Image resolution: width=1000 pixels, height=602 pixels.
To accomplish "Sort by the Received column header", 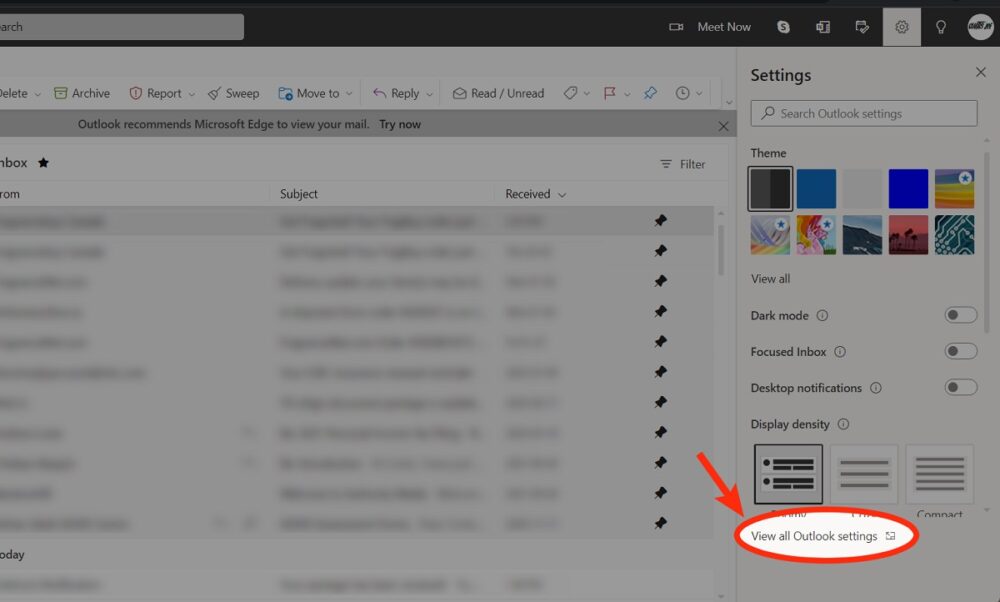I will point(528,194).
